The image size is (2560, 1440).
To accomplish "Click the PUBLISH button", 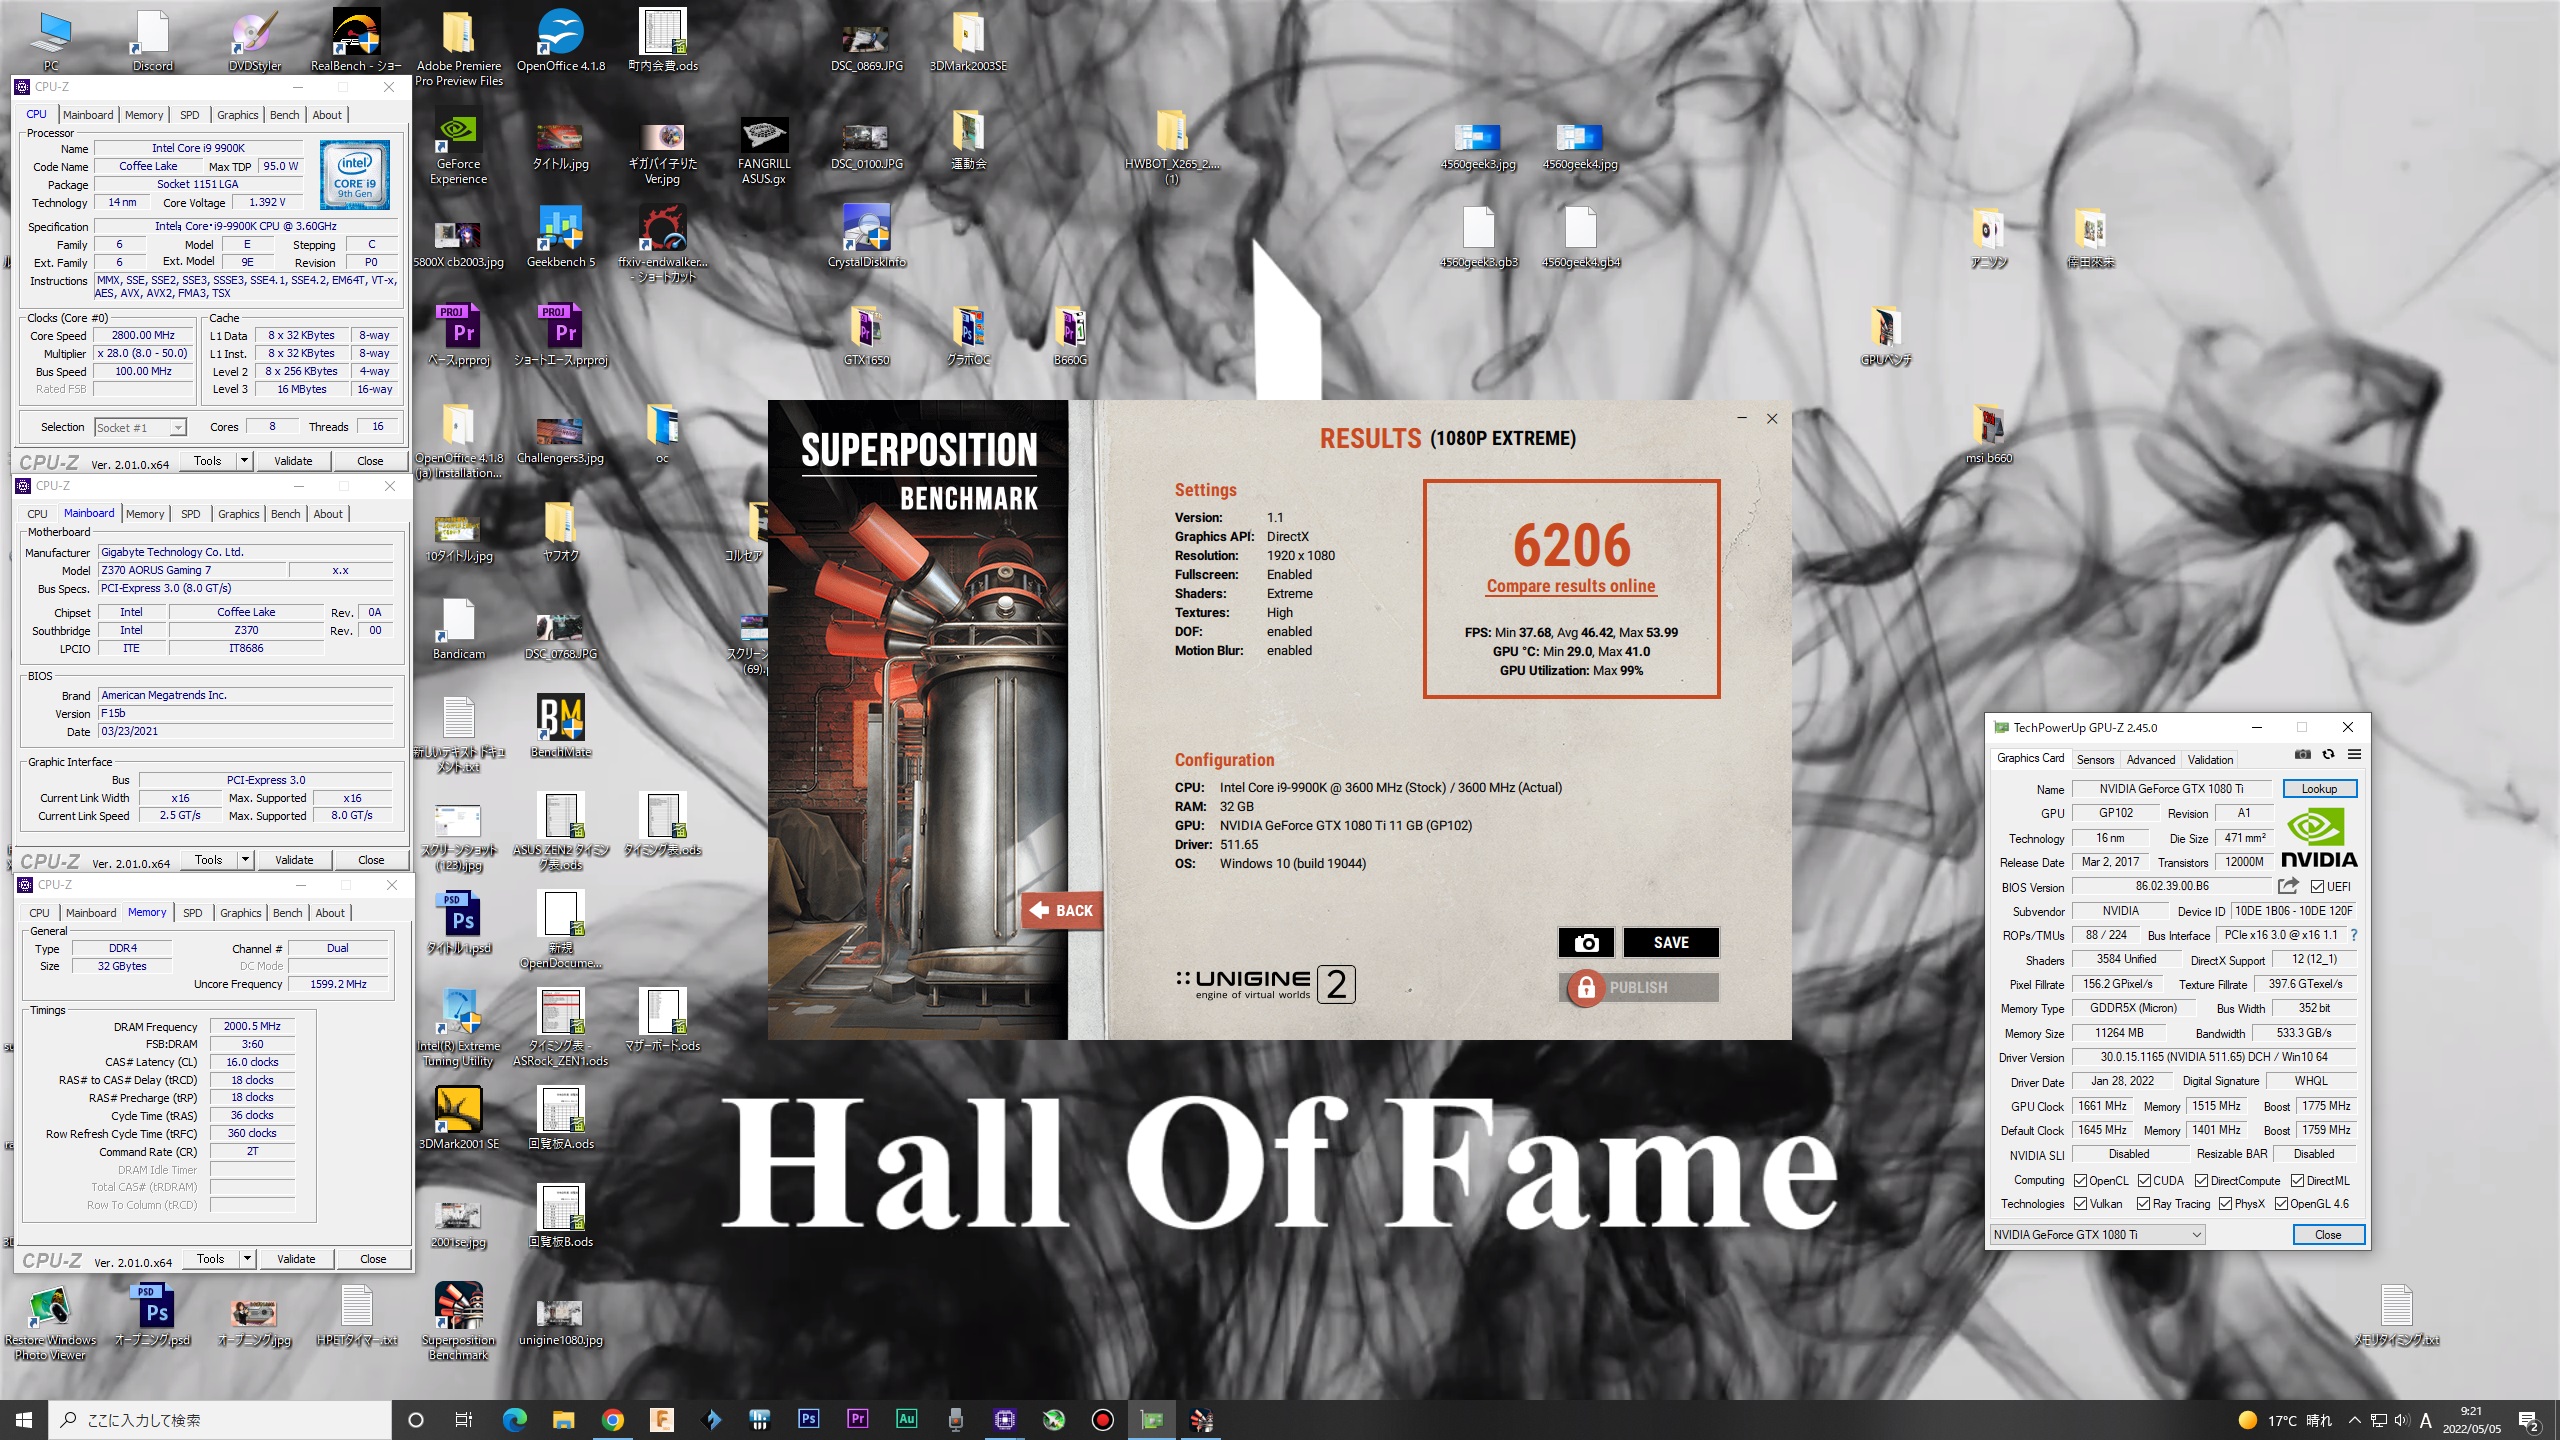I will click(1638, 987).
